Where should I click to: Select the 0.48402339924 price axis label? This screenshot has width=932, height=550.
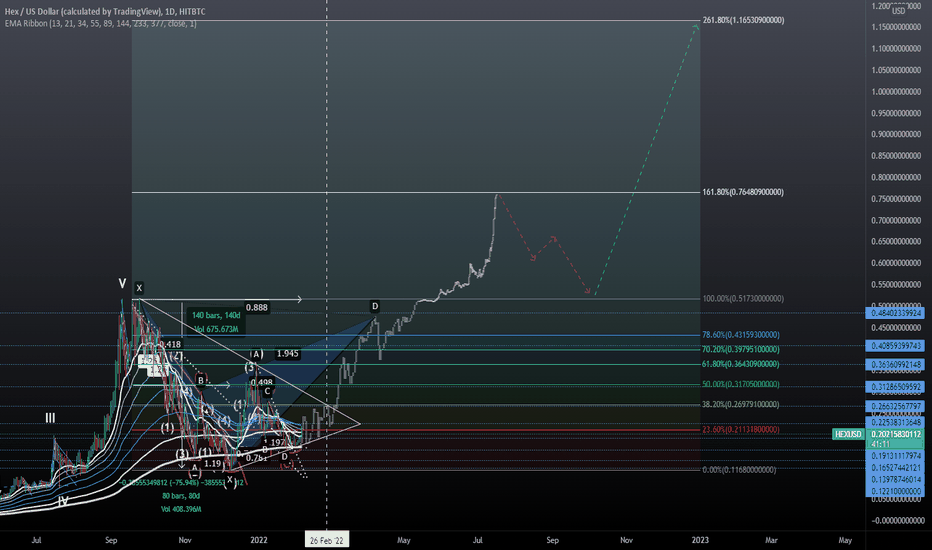(896, 313)
